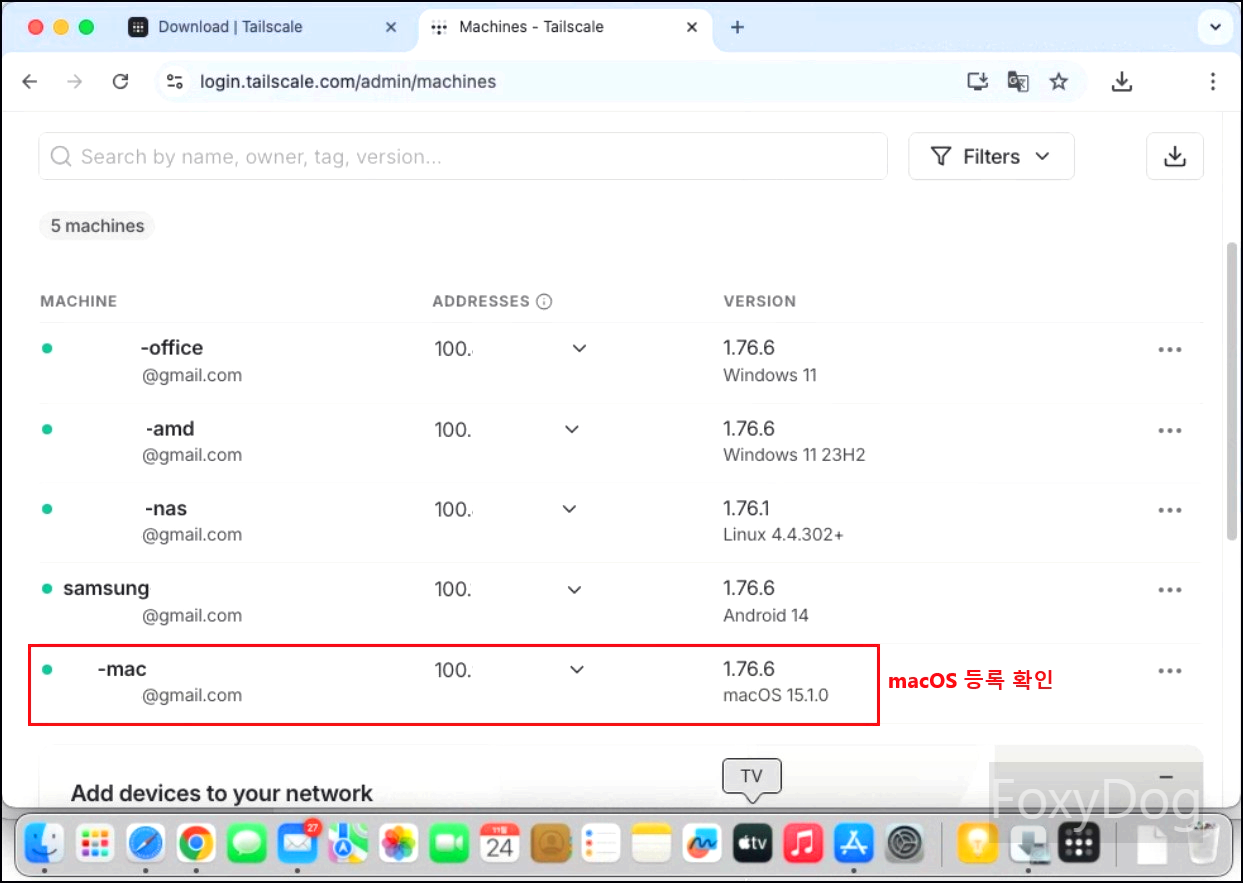1243x883 pixels.
Task: Click the page vertical scrollbar
Action: click(x=1232, y=390)
